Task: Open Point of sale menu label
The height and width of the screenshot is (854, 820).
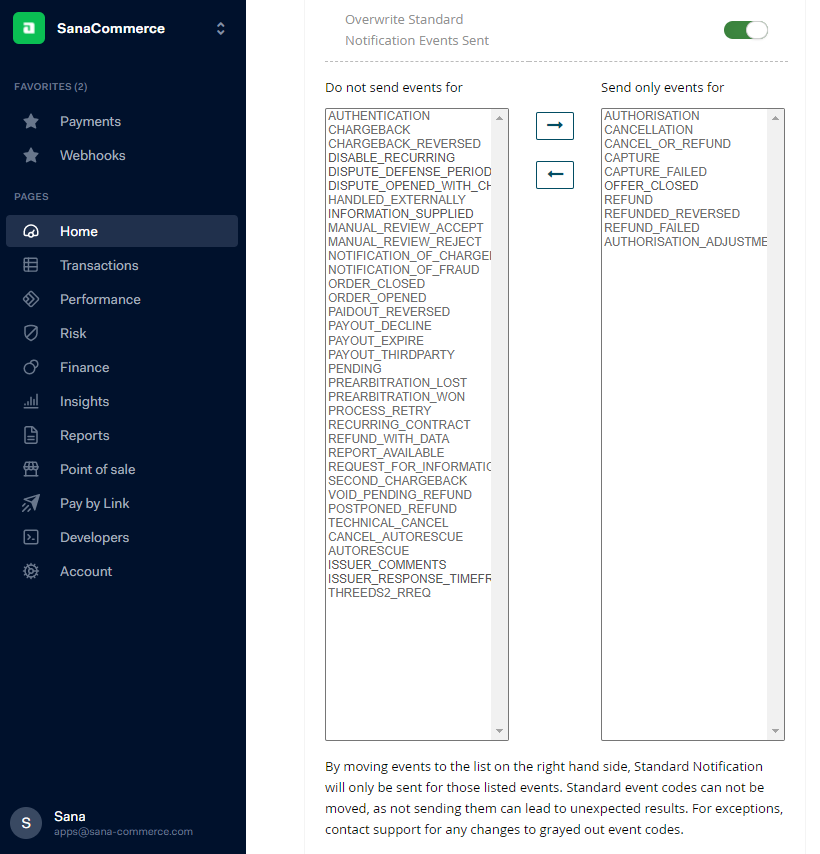Action: click(97, 469)
